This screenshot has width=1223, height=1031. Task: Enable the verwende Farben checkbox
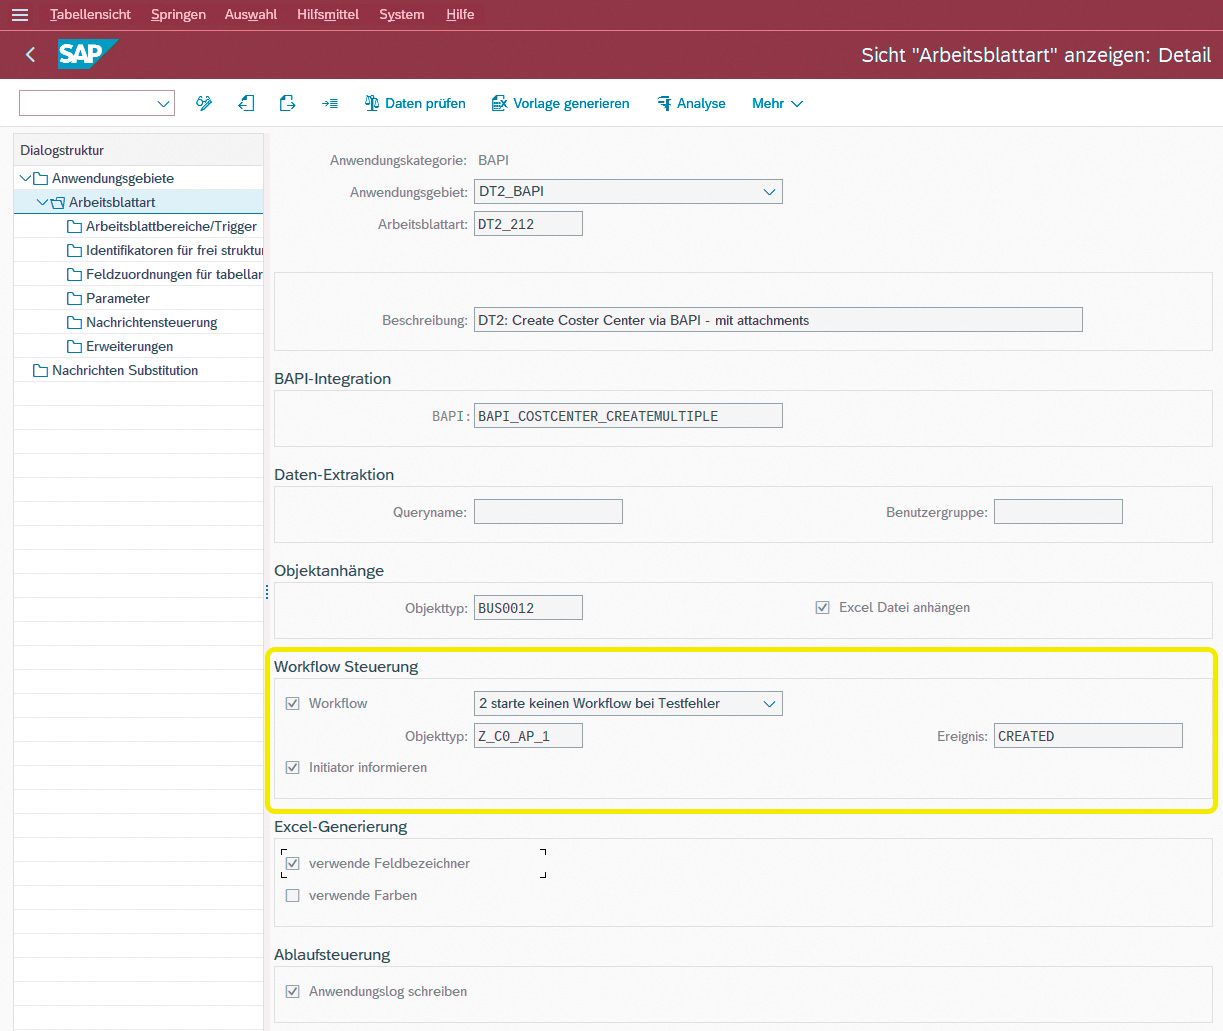tap(293, 896)
